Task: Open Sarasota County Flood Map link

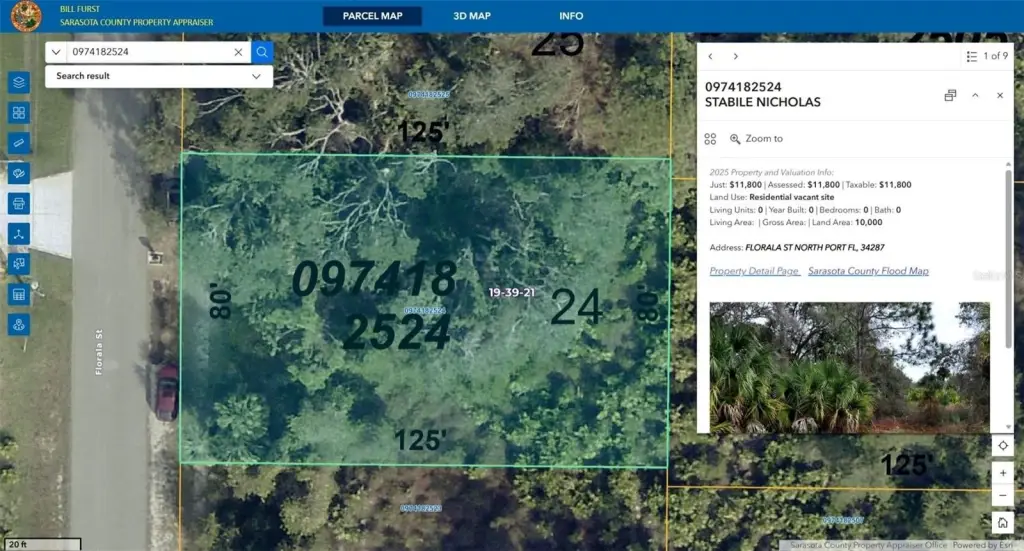Action: click(x=868, y=271)
